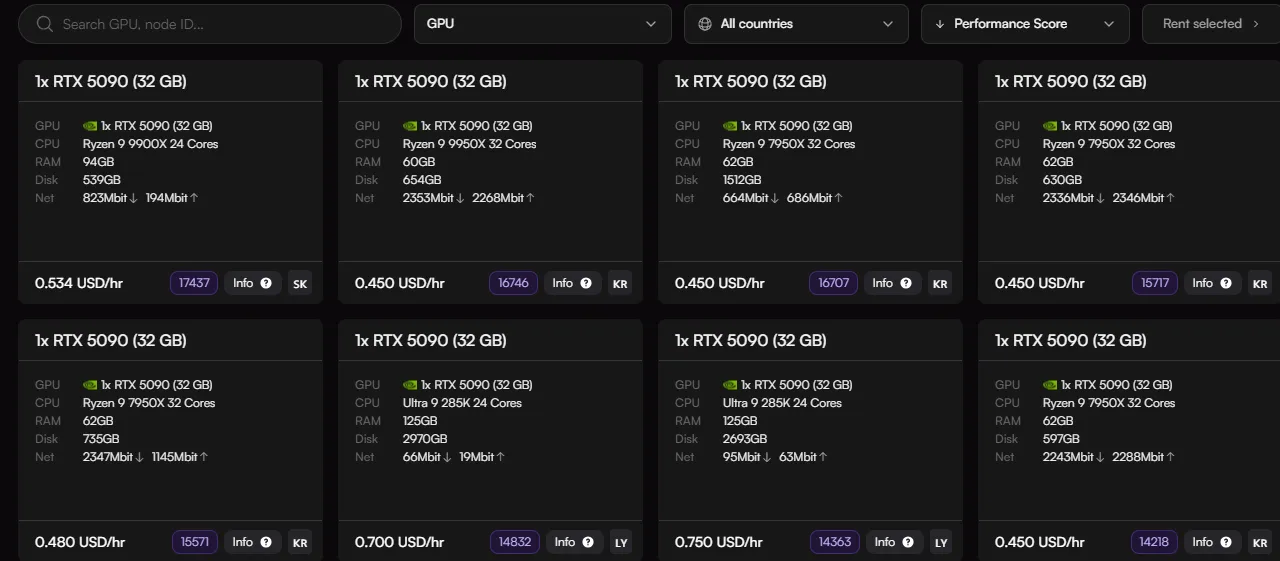This screenshot has width=1280, height=561.
Task: Click the 94GB RAM value
Action: pos(99,162)
